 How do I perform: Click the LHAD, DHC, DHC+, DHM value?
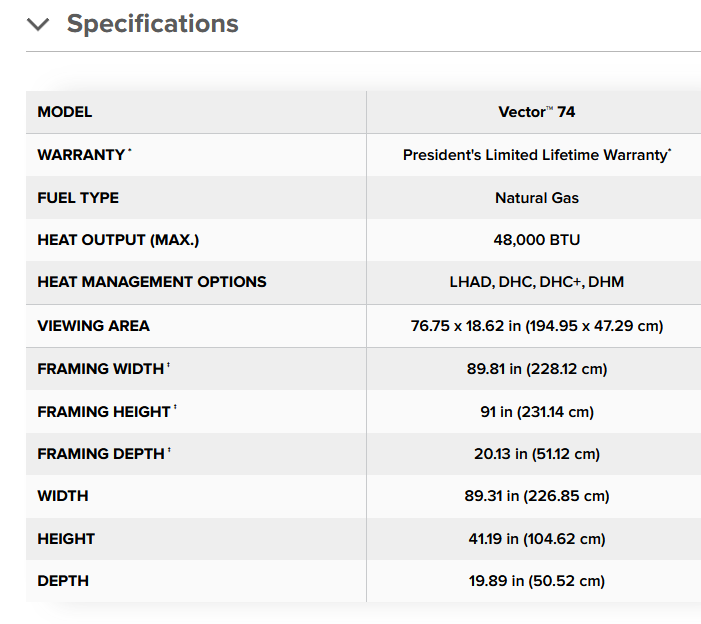pos(536,282)
